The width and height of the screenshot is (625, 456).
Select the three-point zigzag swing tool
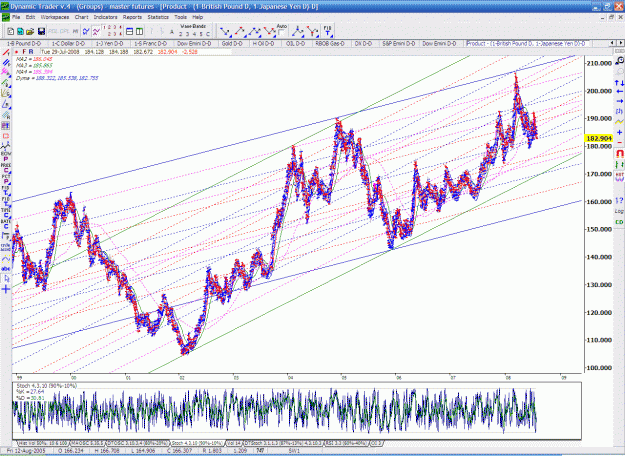click(x=254, y=31)
